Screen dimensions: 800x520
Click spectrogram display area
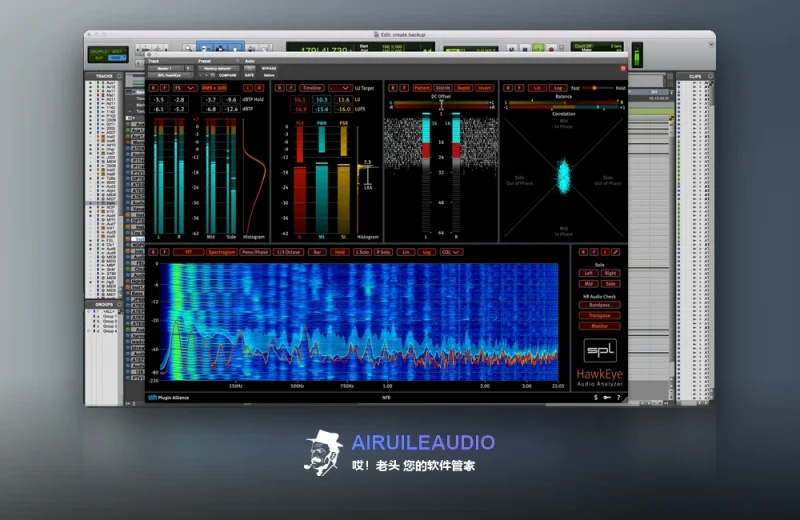(x=359, y=321)
